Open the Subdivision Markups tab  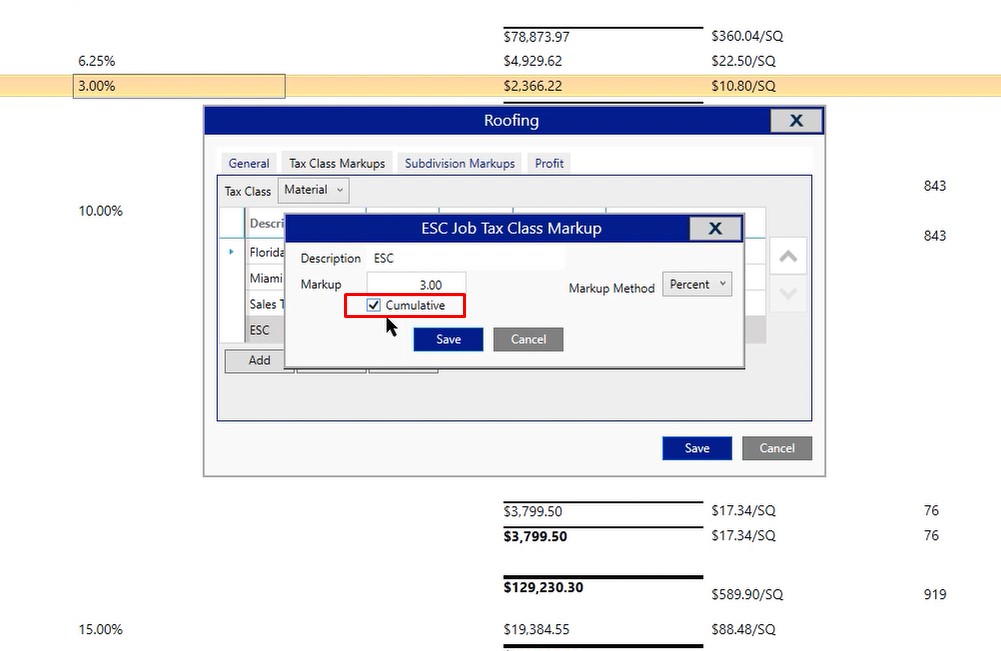[459, 163]
